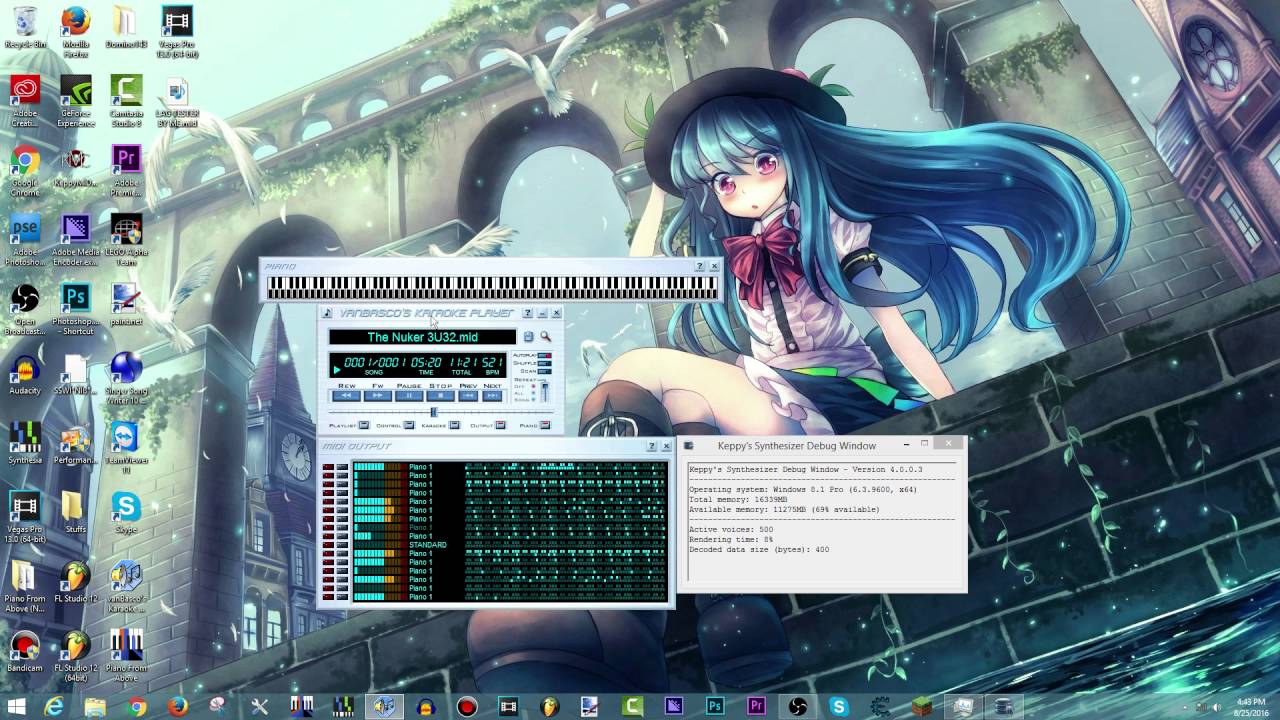Toggle the Autoplay switch
This screenshot has height=720, width=1280.
pos(545,355)
